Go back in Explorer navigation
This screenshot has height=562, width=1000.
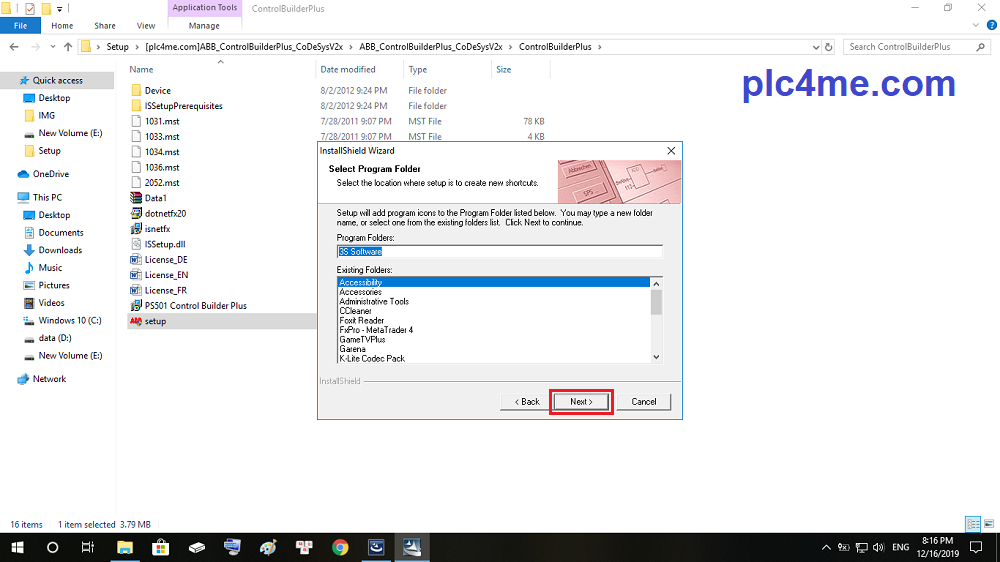[14, 47]
